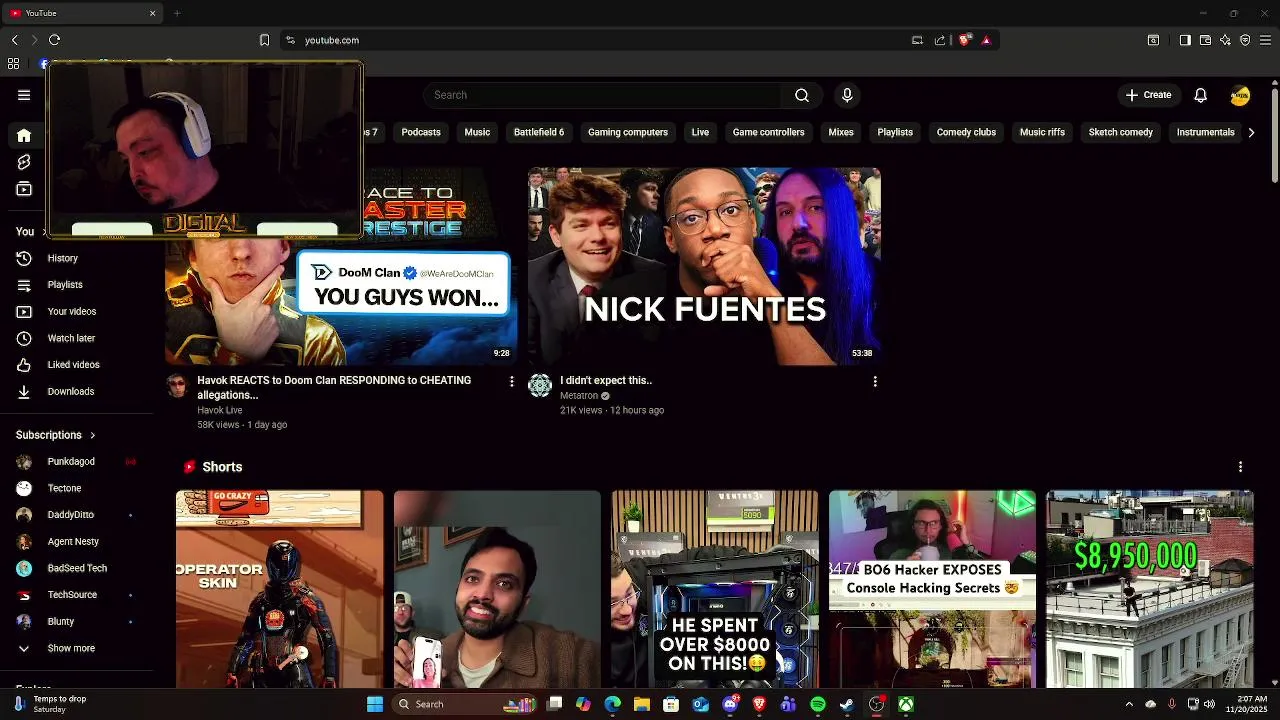Open the Subscriptions icon in the mini sidebar
1280x720 pixels.
pos(24,189)
